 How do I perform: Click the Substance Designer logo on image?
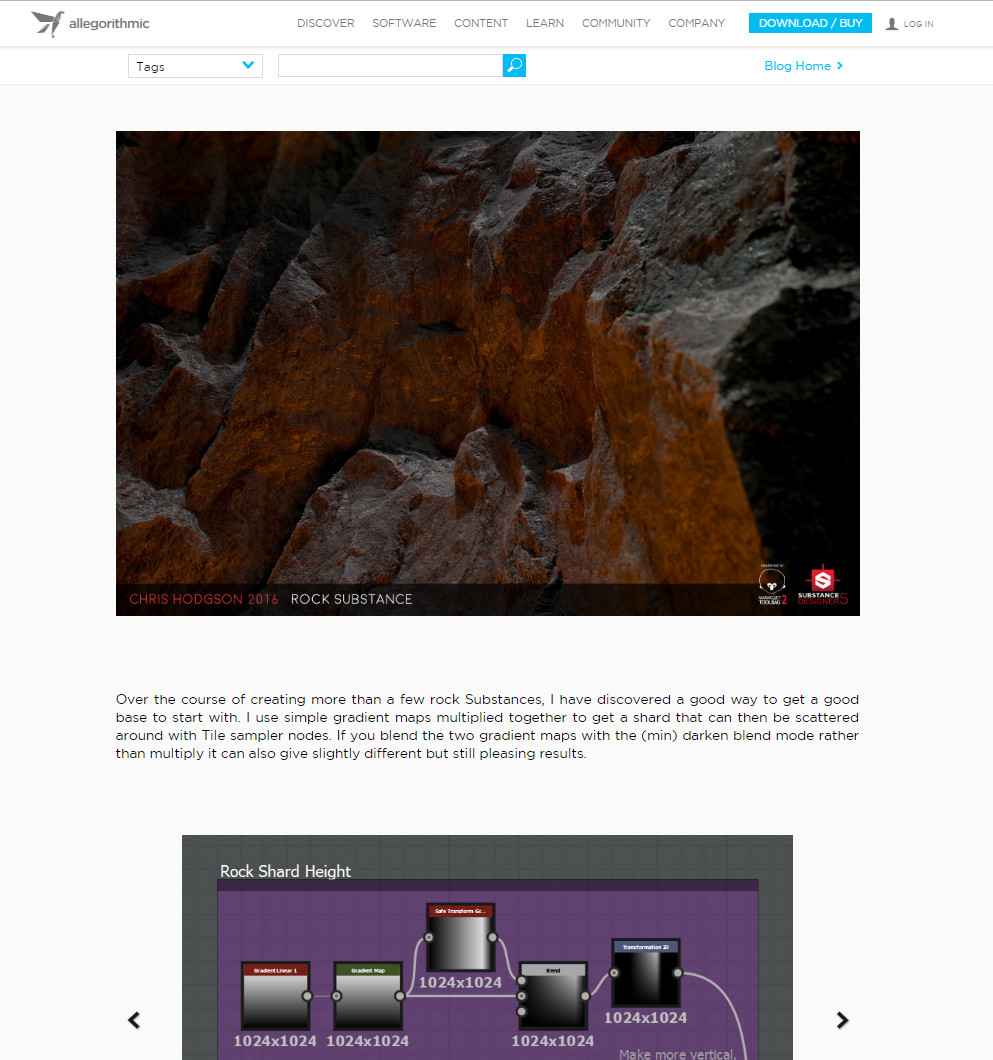click(x=822, y=585)
